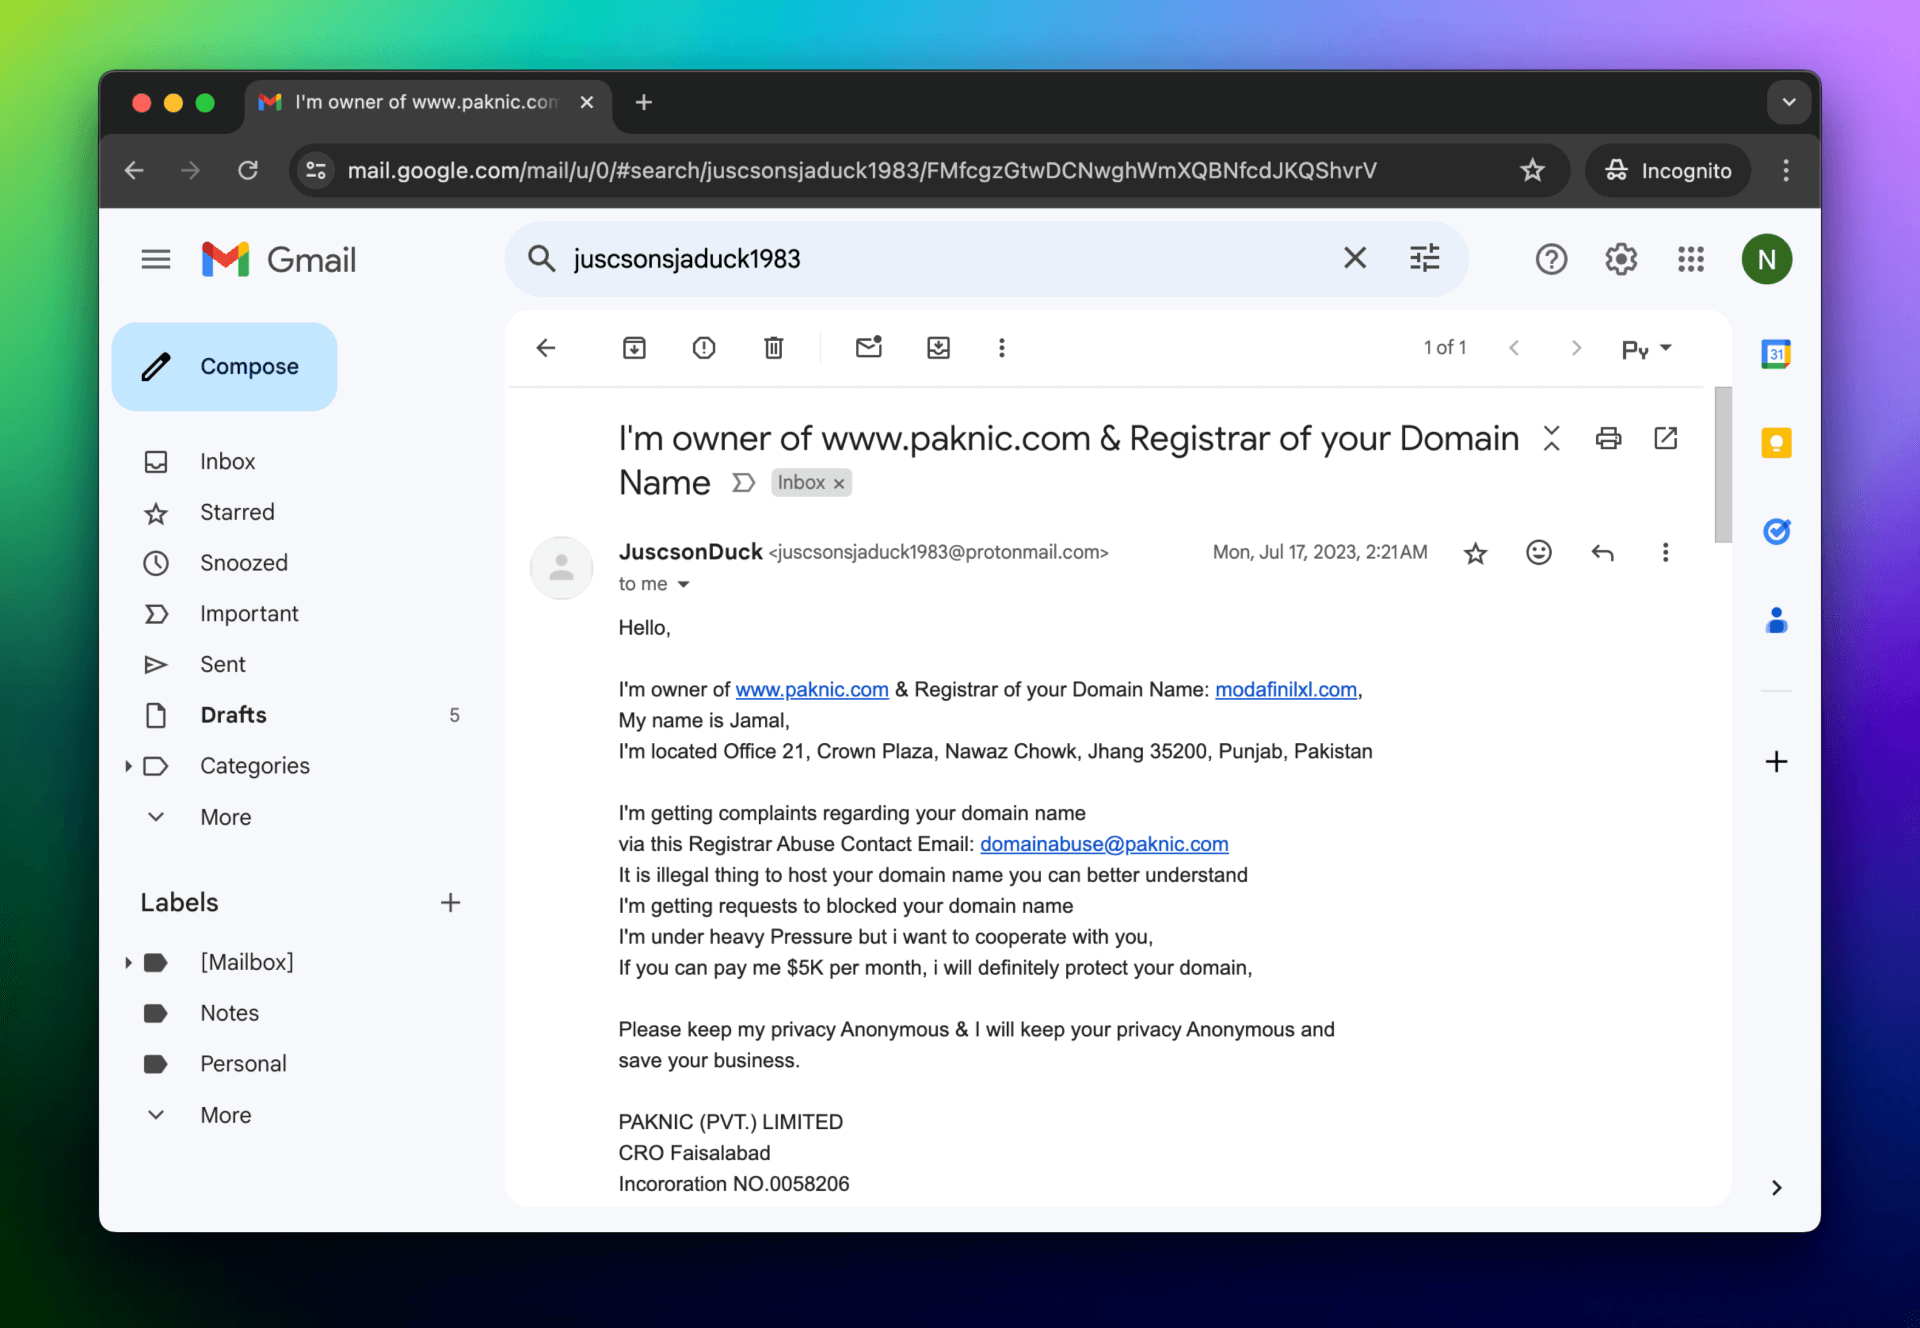Create a new label with plus
The width and height of the screenshot is (1920, 1328).
pos(450,903)
